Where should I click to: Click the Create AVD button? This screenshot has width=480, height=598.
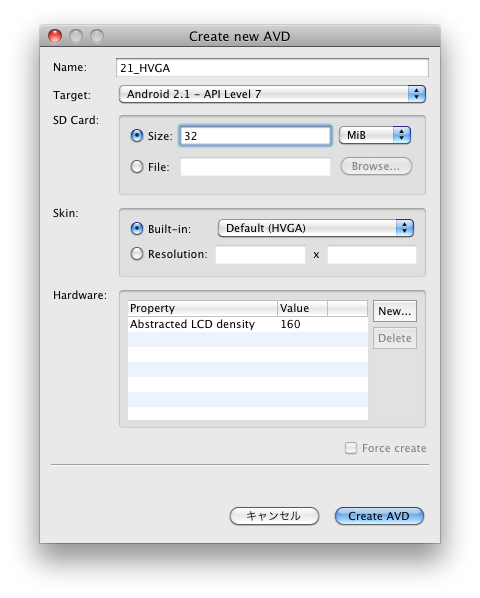point(379,516)
